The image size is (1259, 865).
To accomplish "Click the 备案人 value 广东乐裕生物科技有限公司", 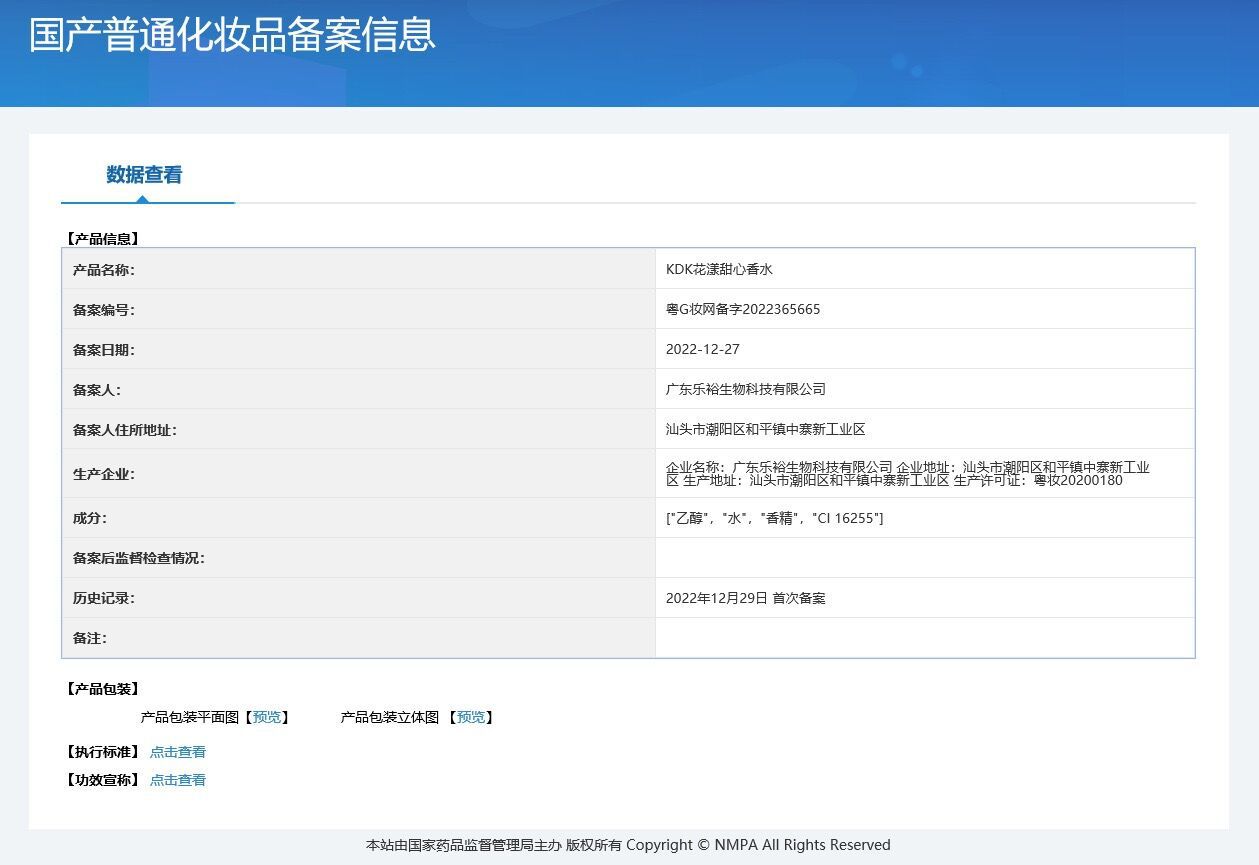I will tap(746, 389).
